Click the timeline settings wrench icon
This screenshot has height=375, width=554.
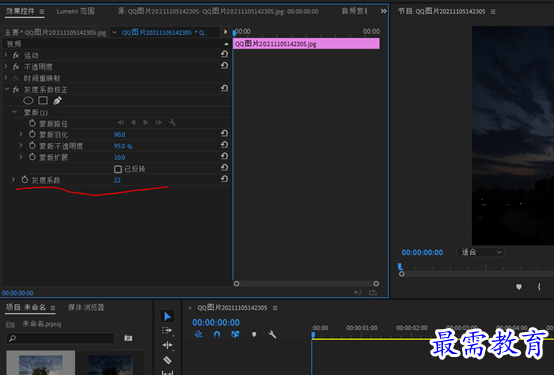tap(272, 334)
